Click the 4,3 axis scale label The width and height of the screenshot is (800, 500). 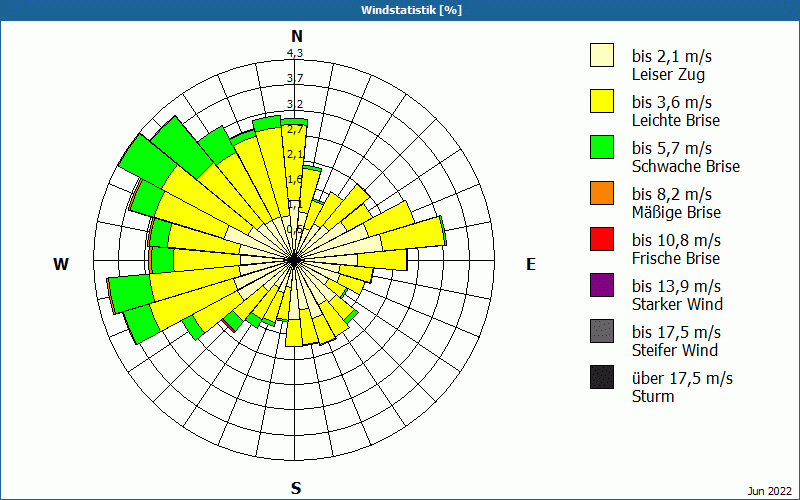pos(295,53)
